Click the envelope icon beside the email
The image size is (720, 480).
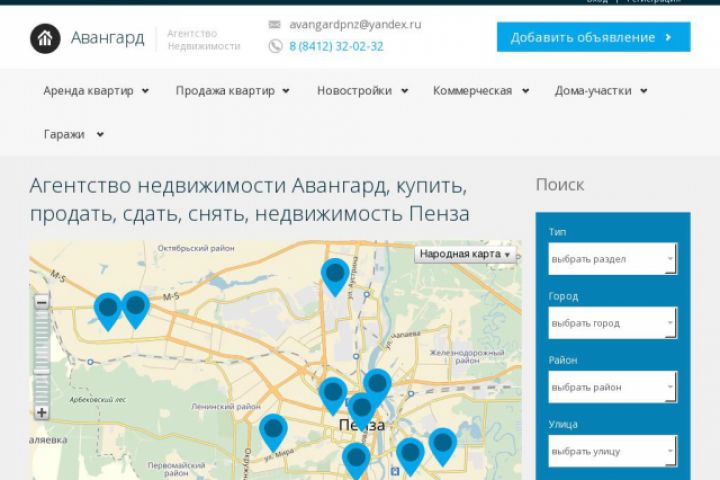[275, 24]
